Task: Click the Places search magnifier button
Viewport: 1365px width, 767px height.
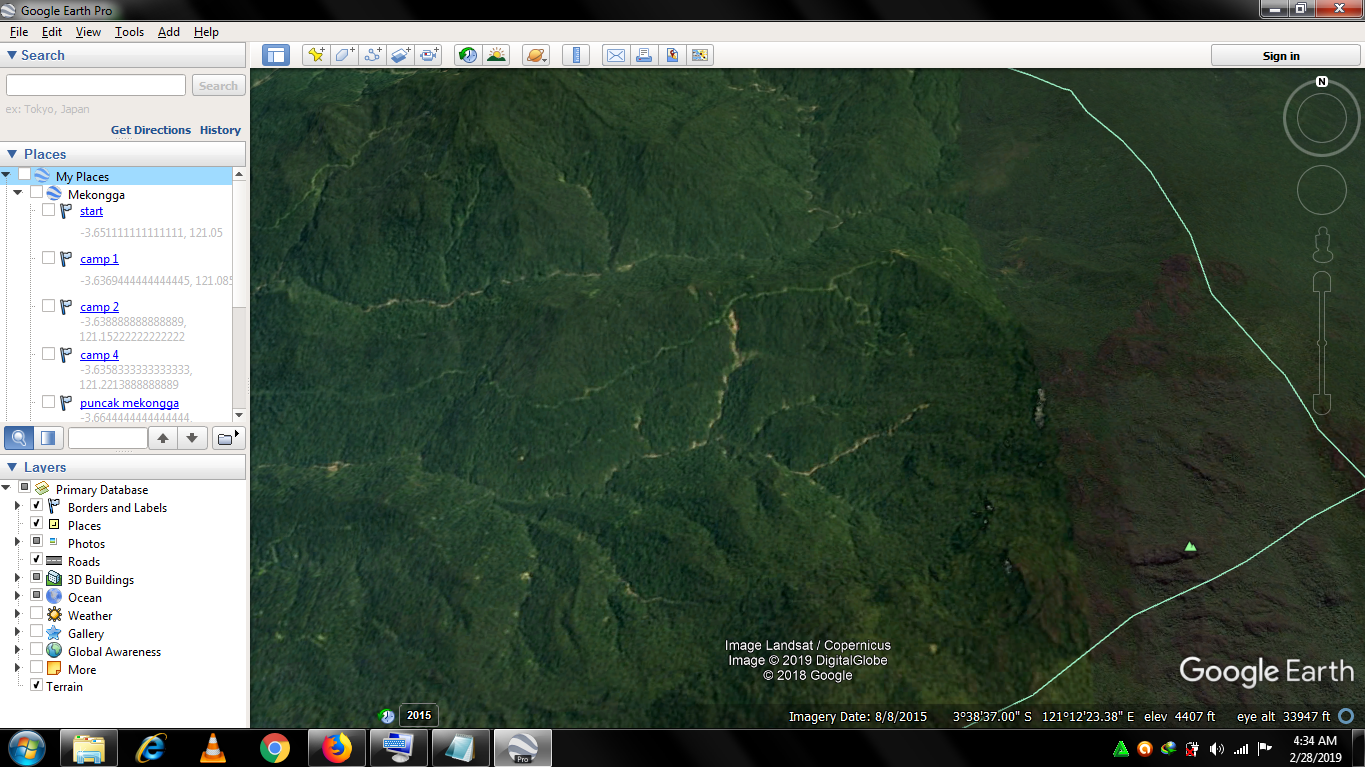Action: tap(19, 438)
